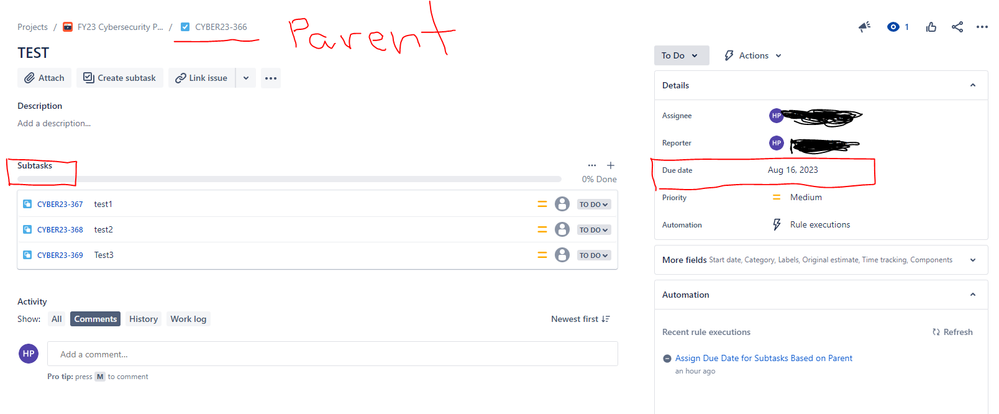Expand the More fields section
The height and width of the screenshot is (414, 999).
coord(973,260)
